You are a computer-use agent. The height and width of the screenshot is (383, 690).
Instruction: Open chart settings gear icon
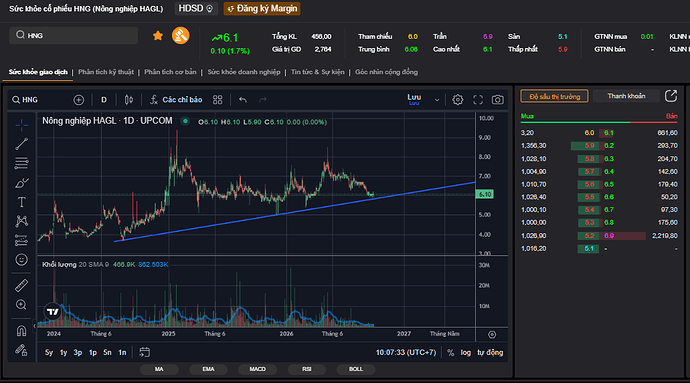click(x=458, y=100)
